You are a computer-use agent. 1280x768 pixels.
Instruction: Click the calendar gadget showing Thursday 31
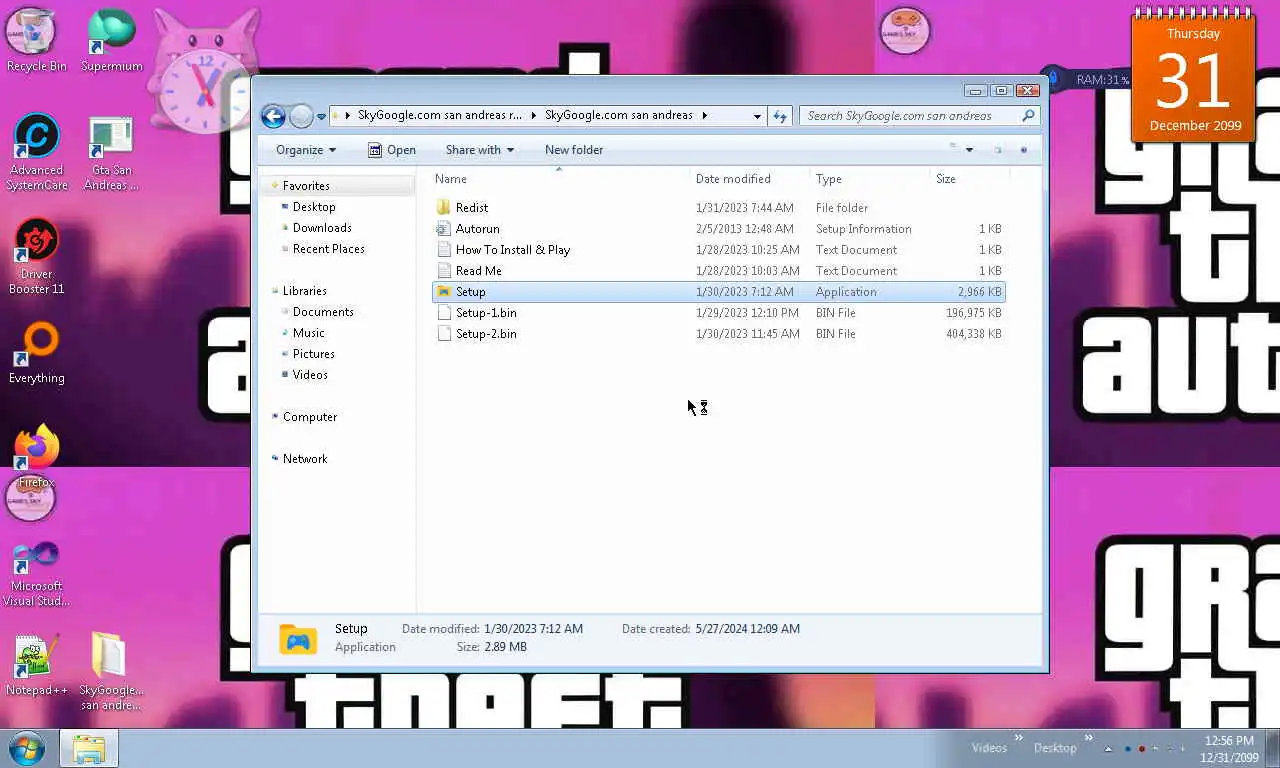pos(1193,77)
